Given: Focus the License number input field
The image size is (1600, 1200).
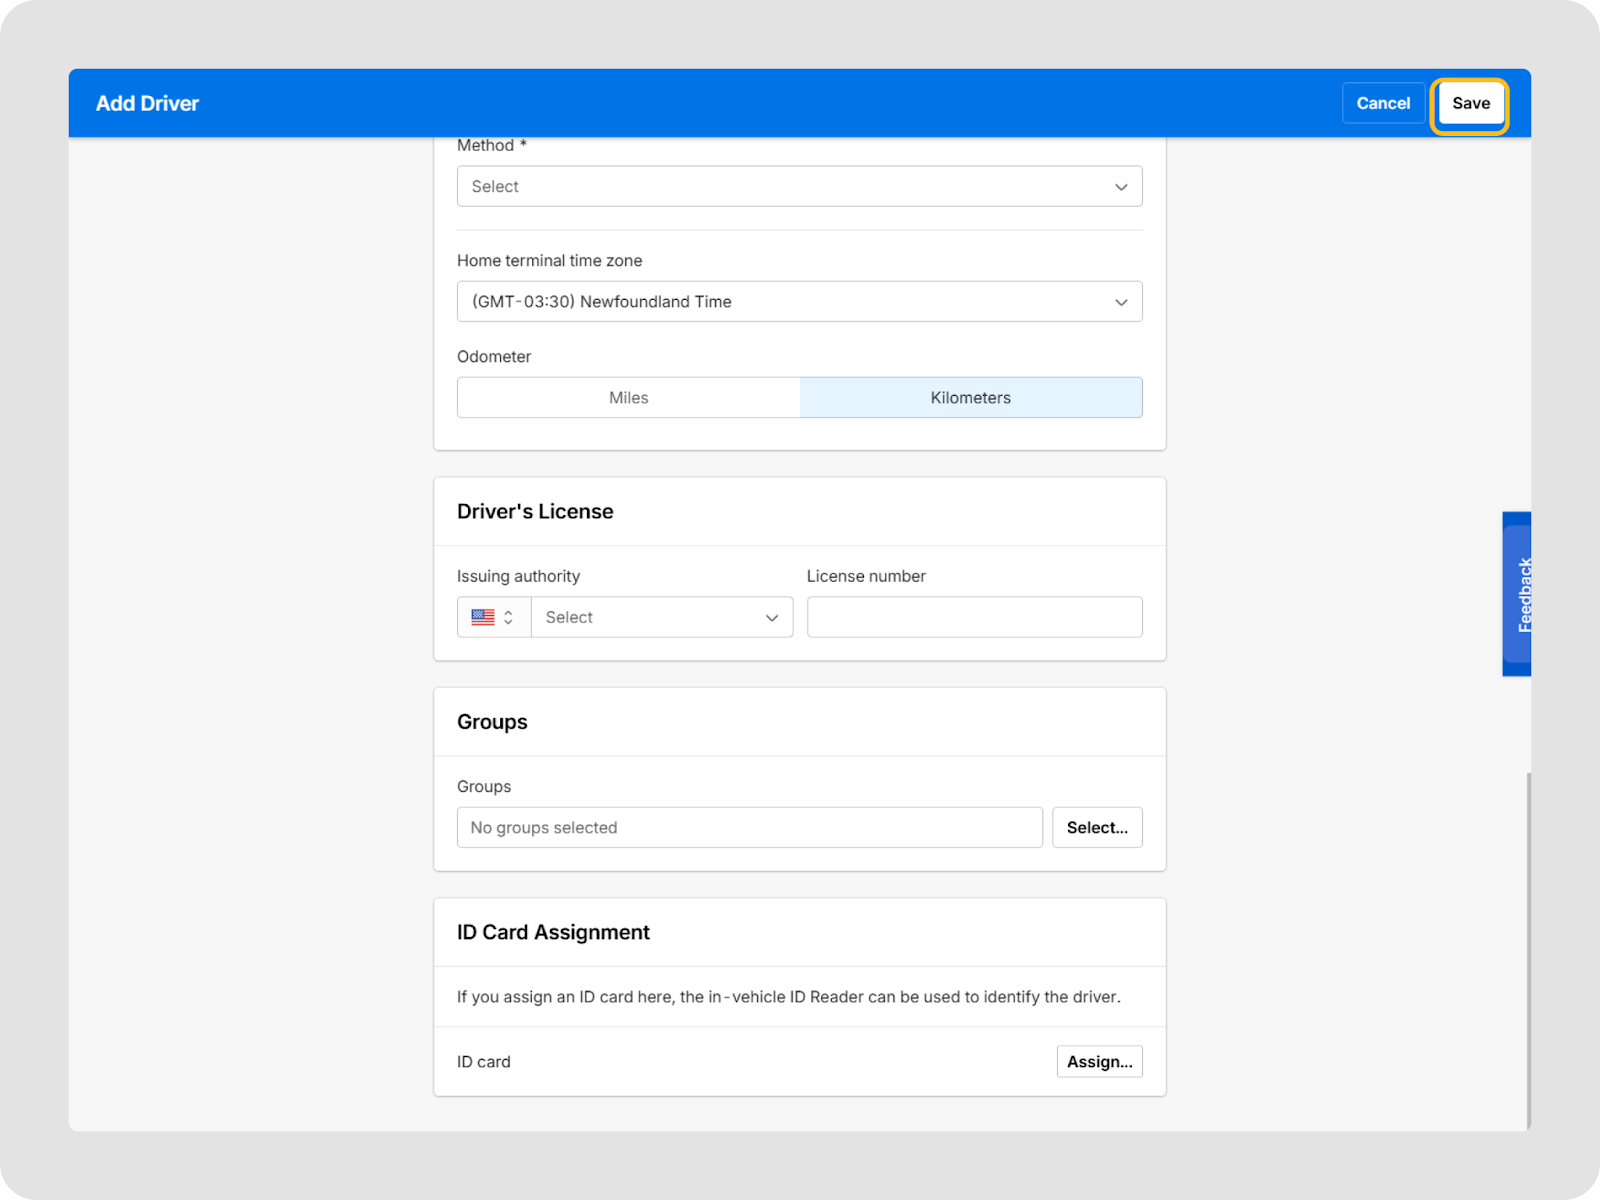Looking at the screenshot, I should [x=974, y=618].
